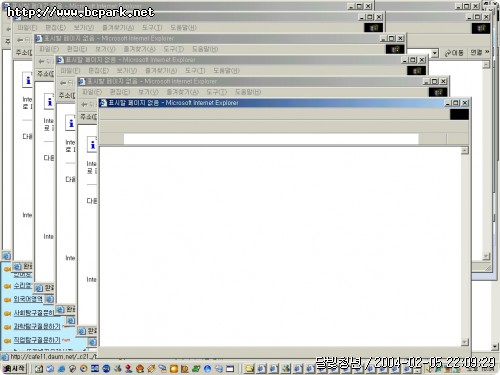This screenshot has width=500, height=375.
Task: Click the Back arrow in the window directly behind front window
Action: tap(85, 105)
